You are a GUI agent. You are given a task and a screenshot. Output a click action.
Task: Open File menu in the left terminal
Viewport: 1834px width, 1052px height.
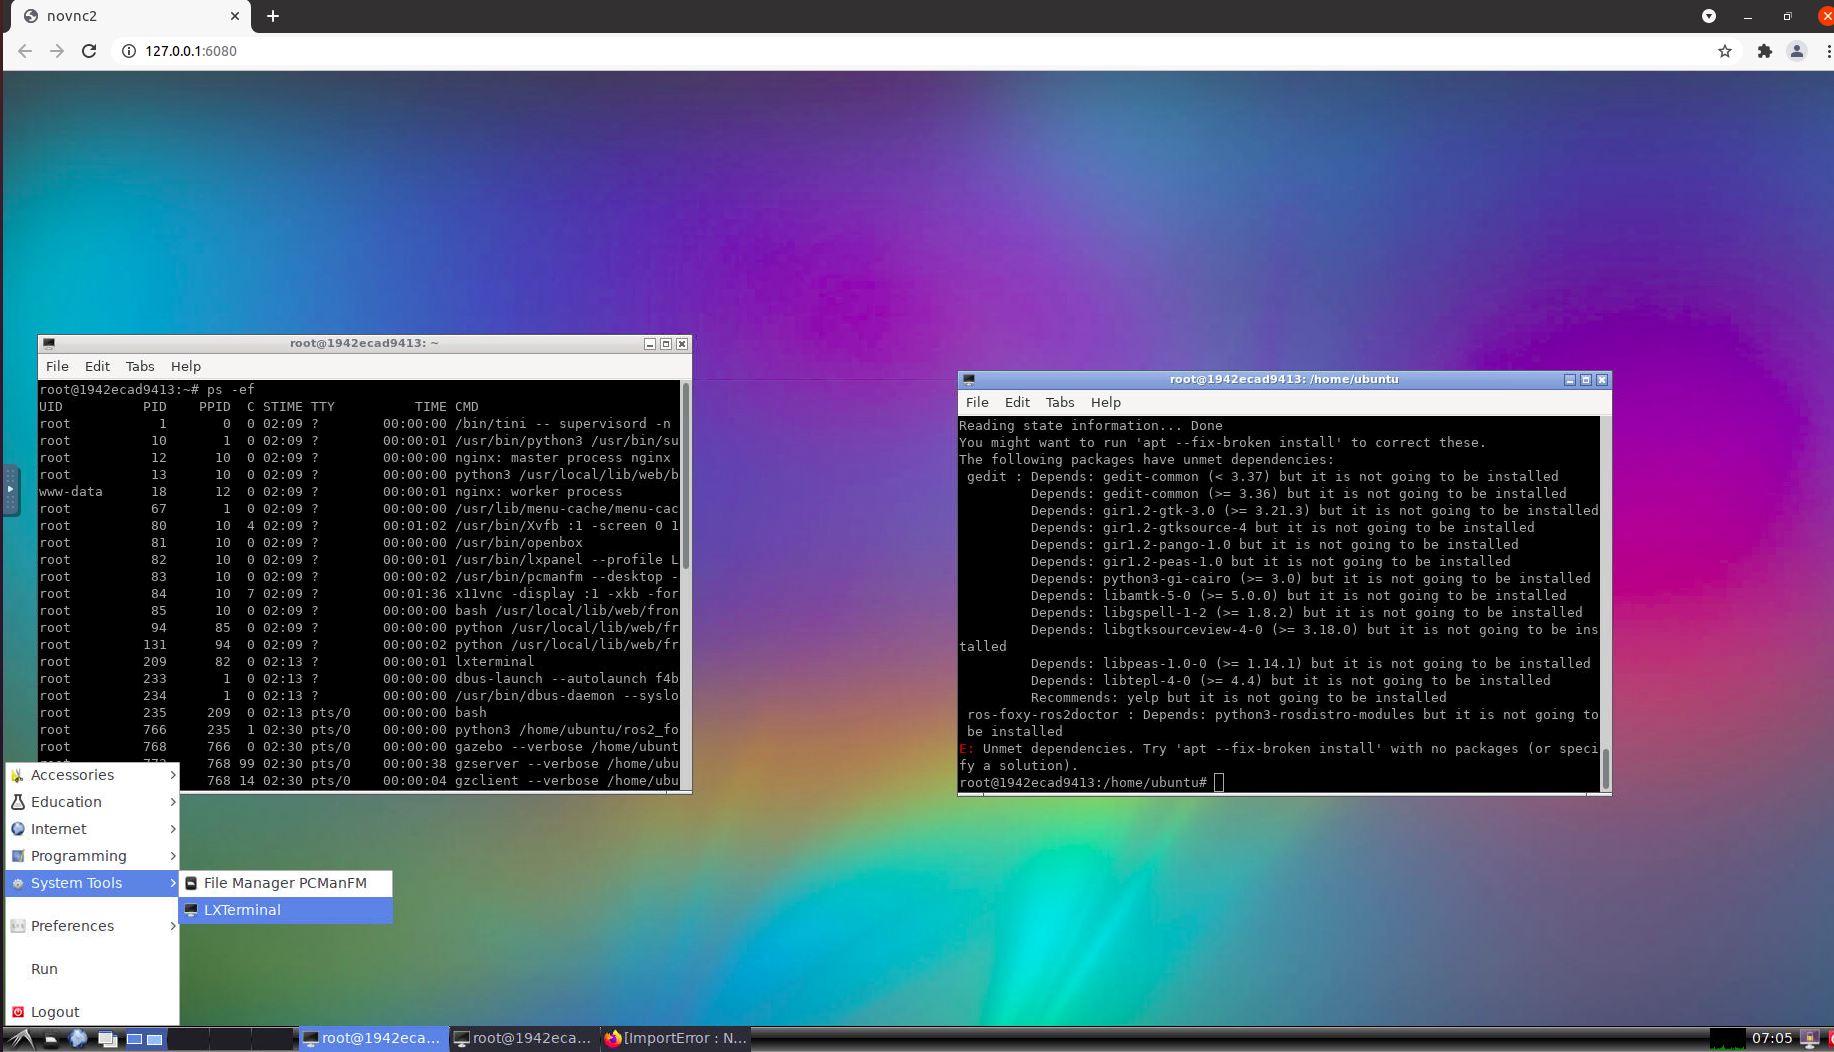[58, 367]
